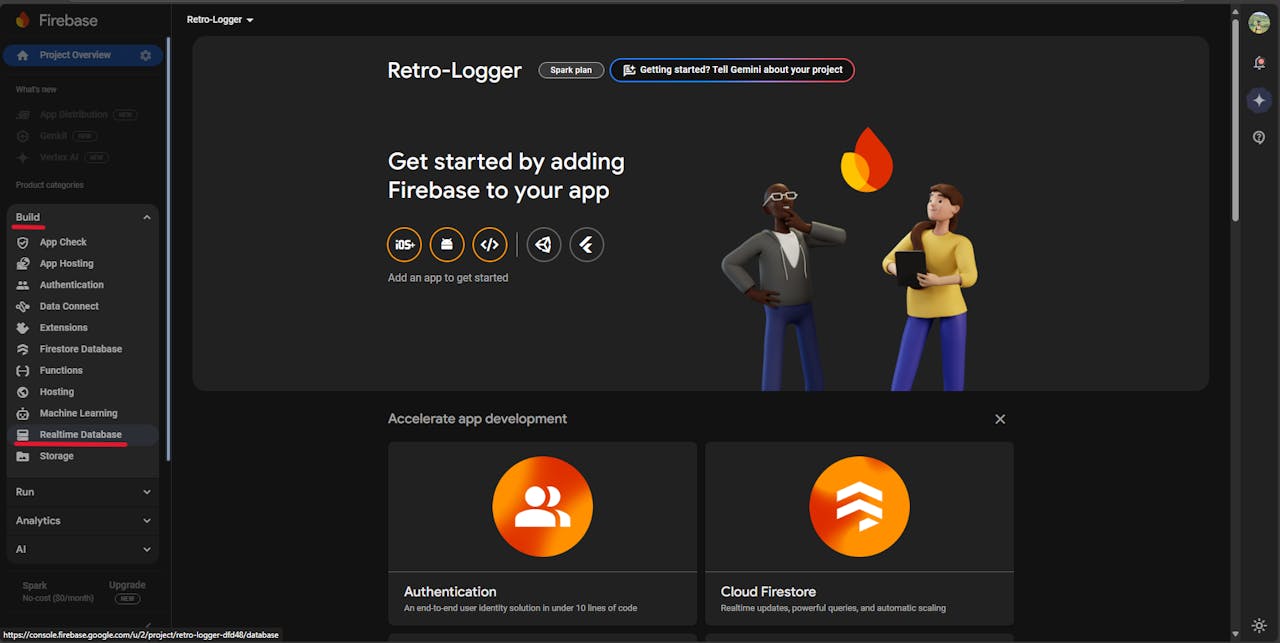Click the Storage folder icon
This screenshot has width=1280, height=643.
(x=23, y=456)
